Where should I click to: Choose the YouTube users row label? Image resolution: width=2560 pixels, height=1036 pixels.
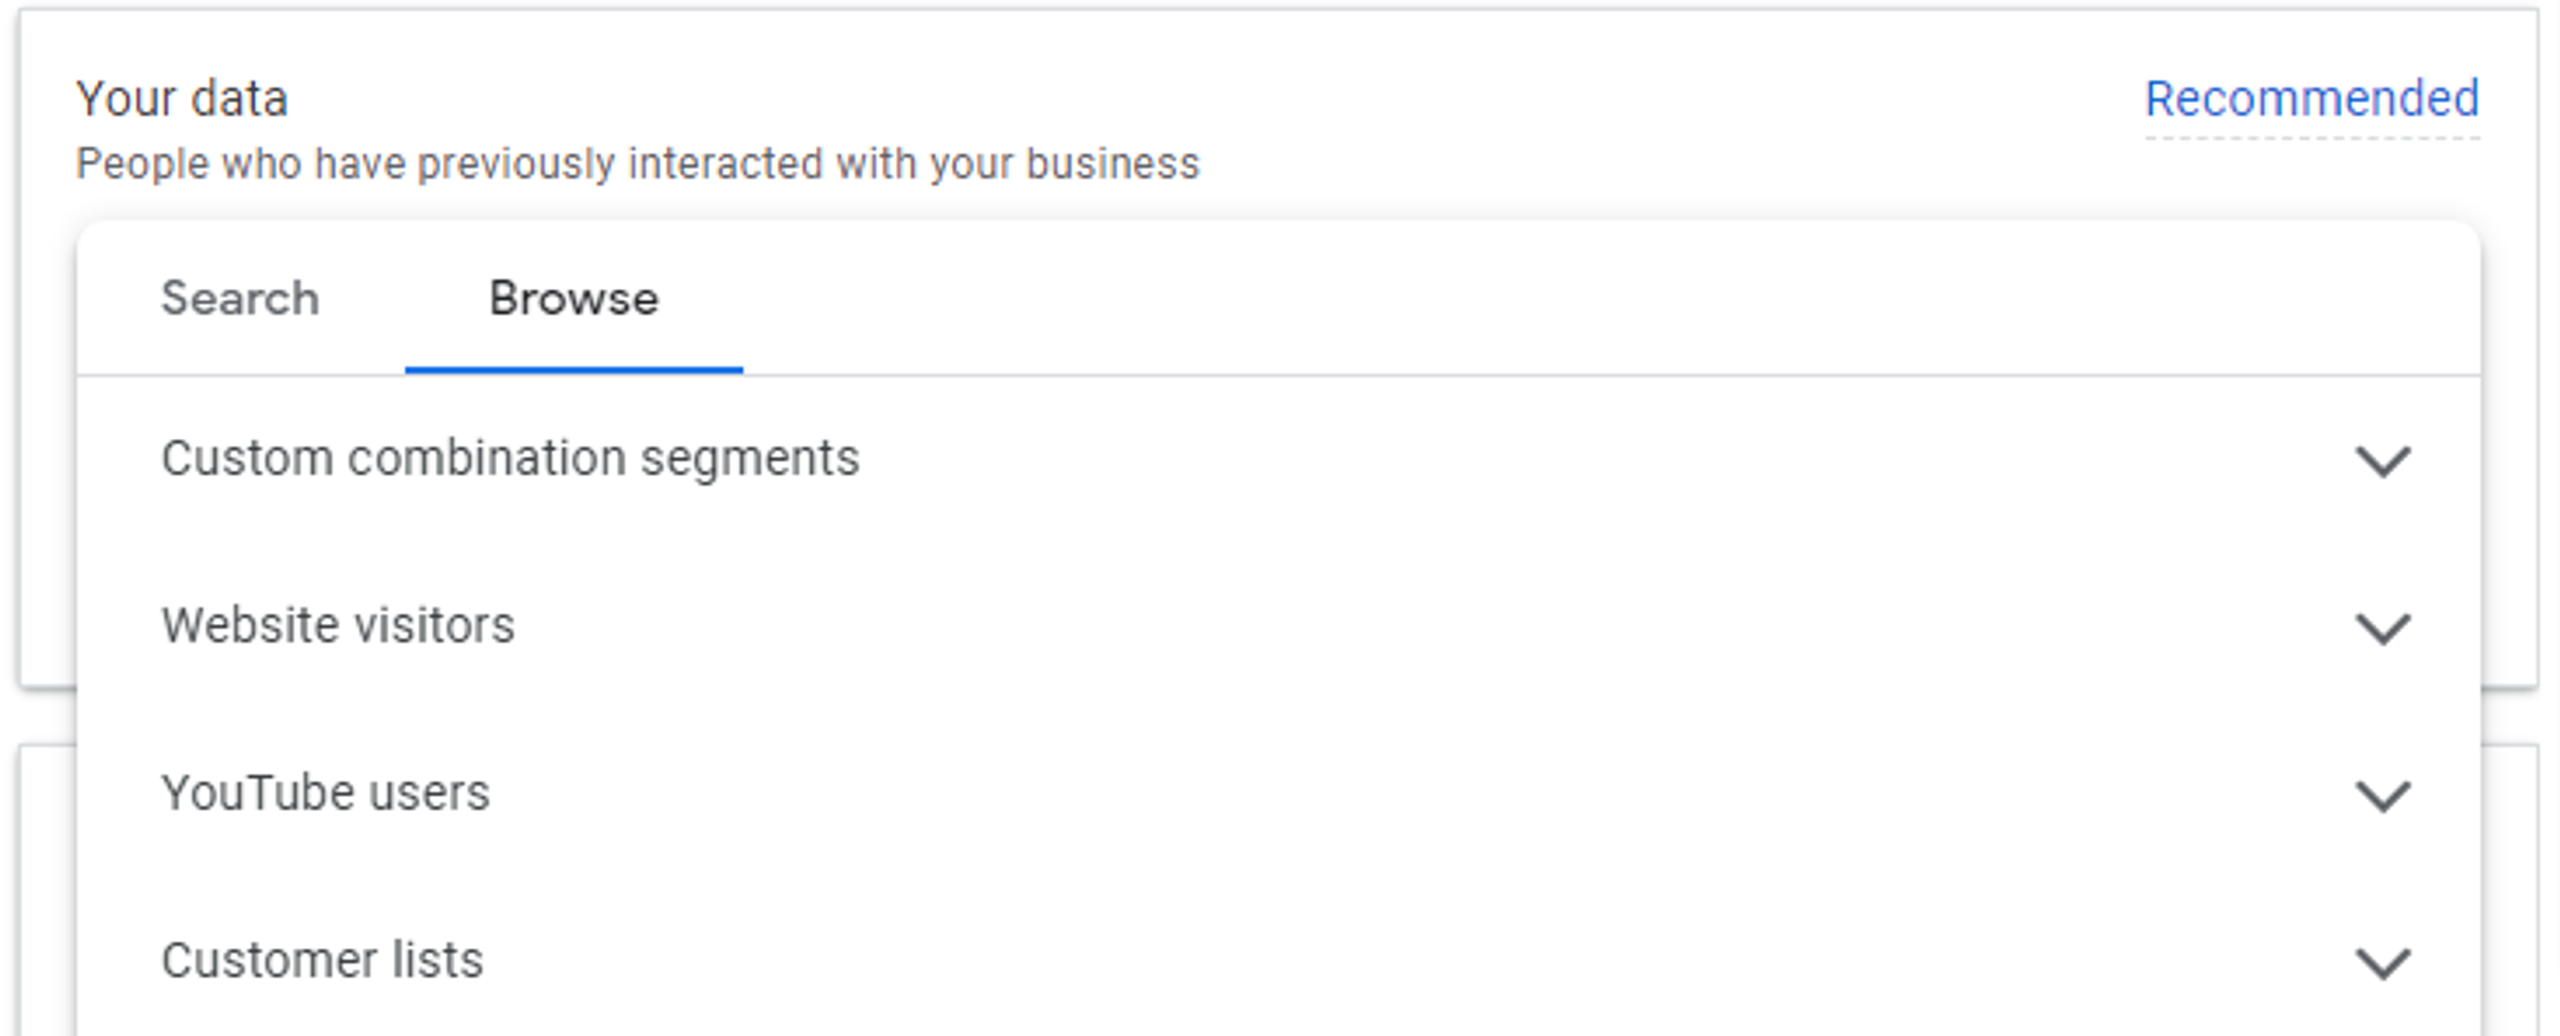pyautogui.click(x=325, y=793)
